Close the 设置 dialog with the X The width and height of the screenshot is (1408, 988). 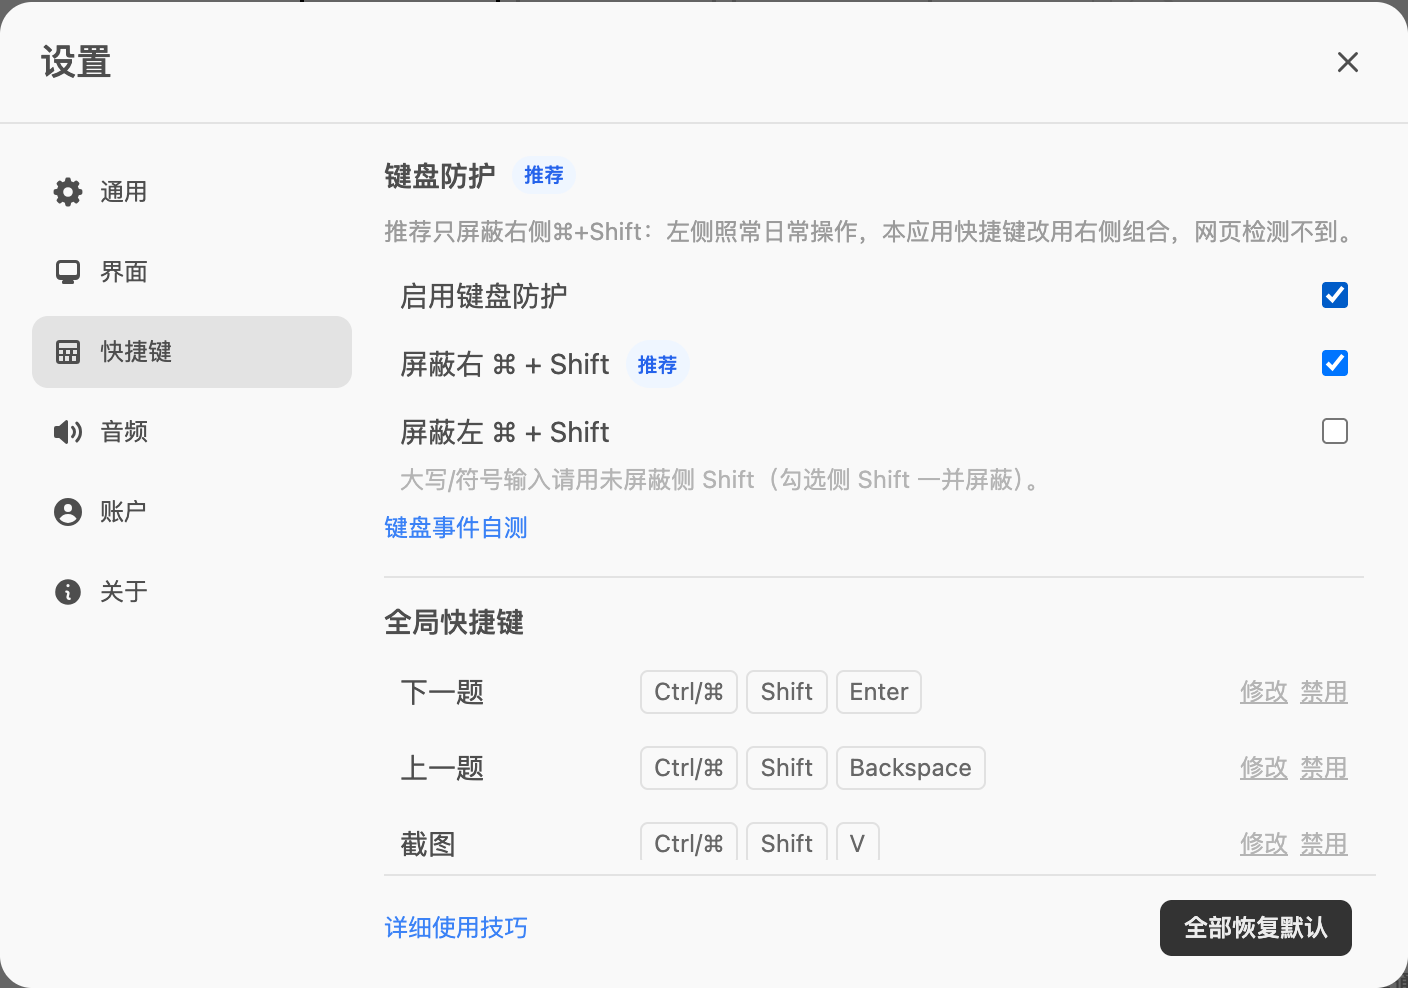(x=1348, y=62)
